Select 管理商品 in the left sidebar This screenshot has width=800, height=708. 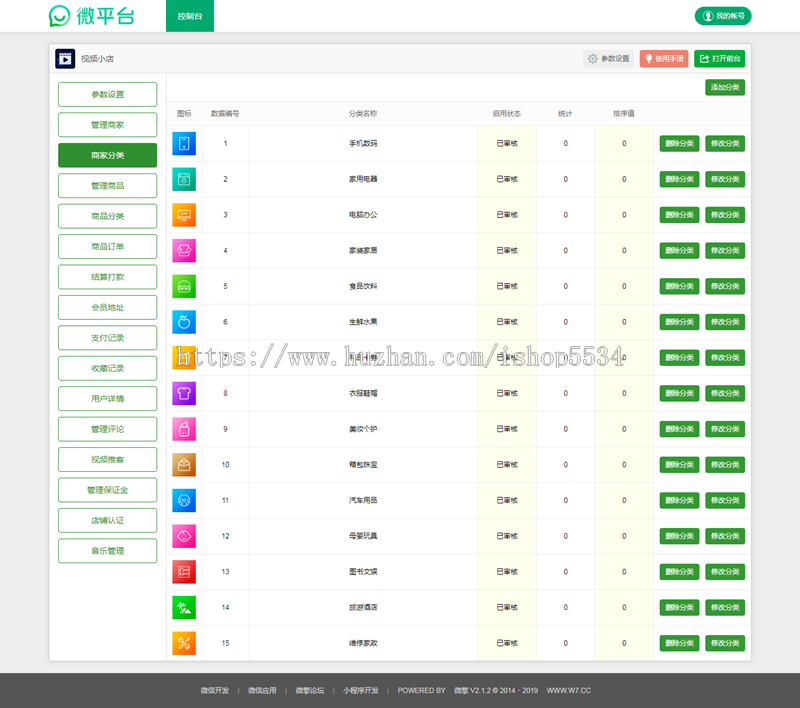(x=107, y=186)
